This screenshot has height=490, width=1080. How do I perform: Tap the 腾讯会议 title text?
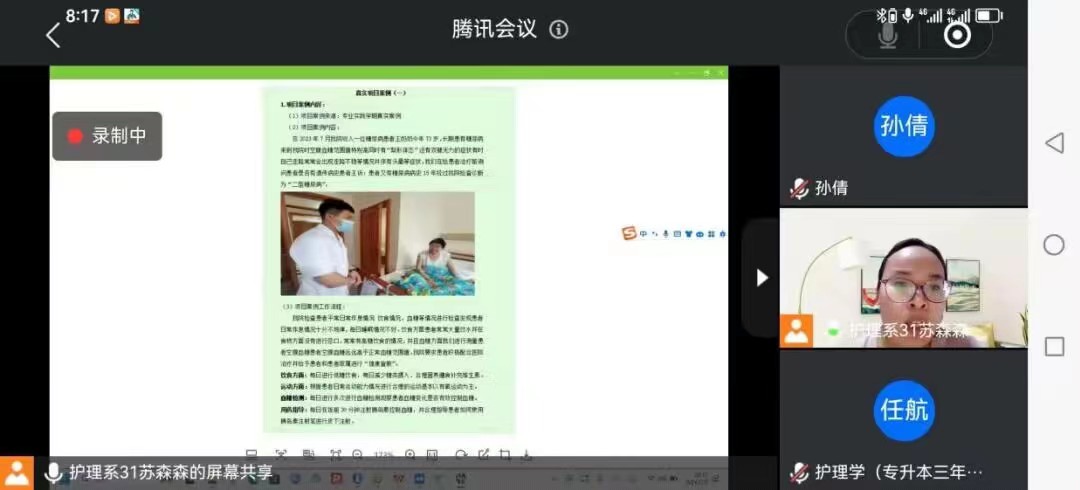494,30
